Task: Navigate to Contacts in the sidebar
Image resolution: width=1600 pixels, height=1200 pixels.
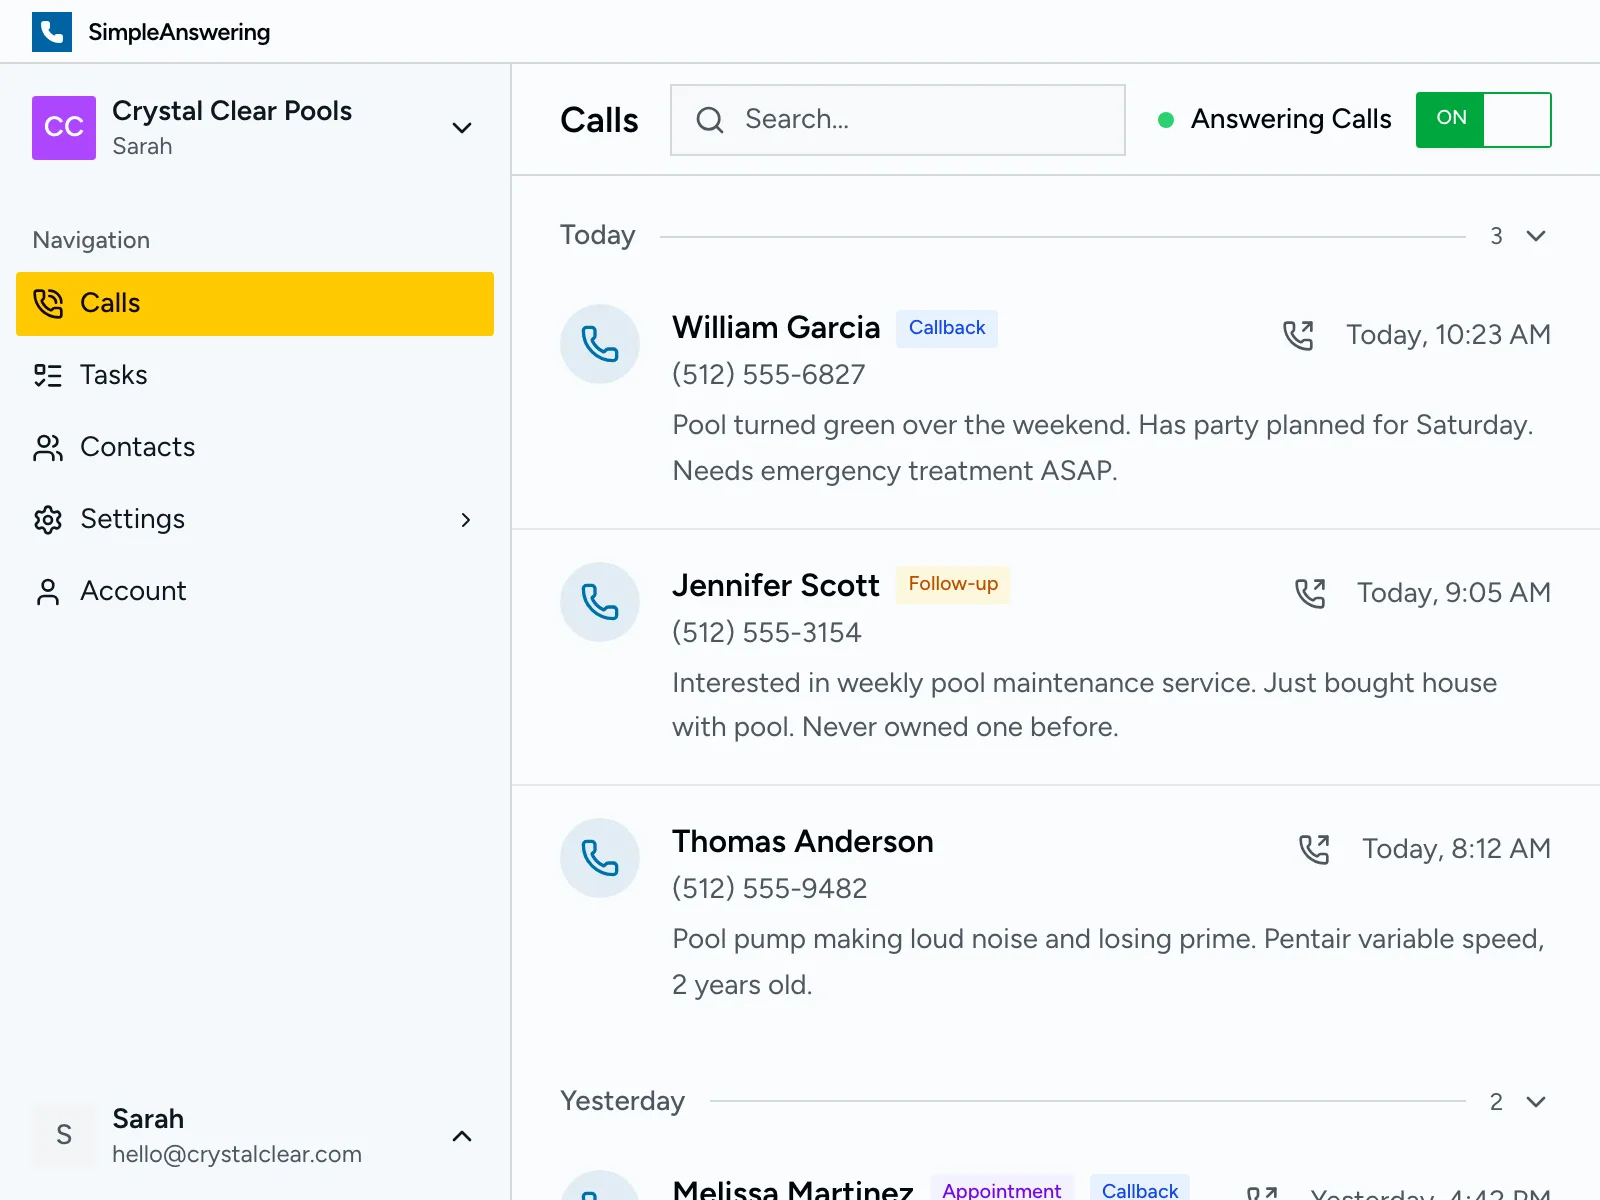Action: (x=137, y=447)
